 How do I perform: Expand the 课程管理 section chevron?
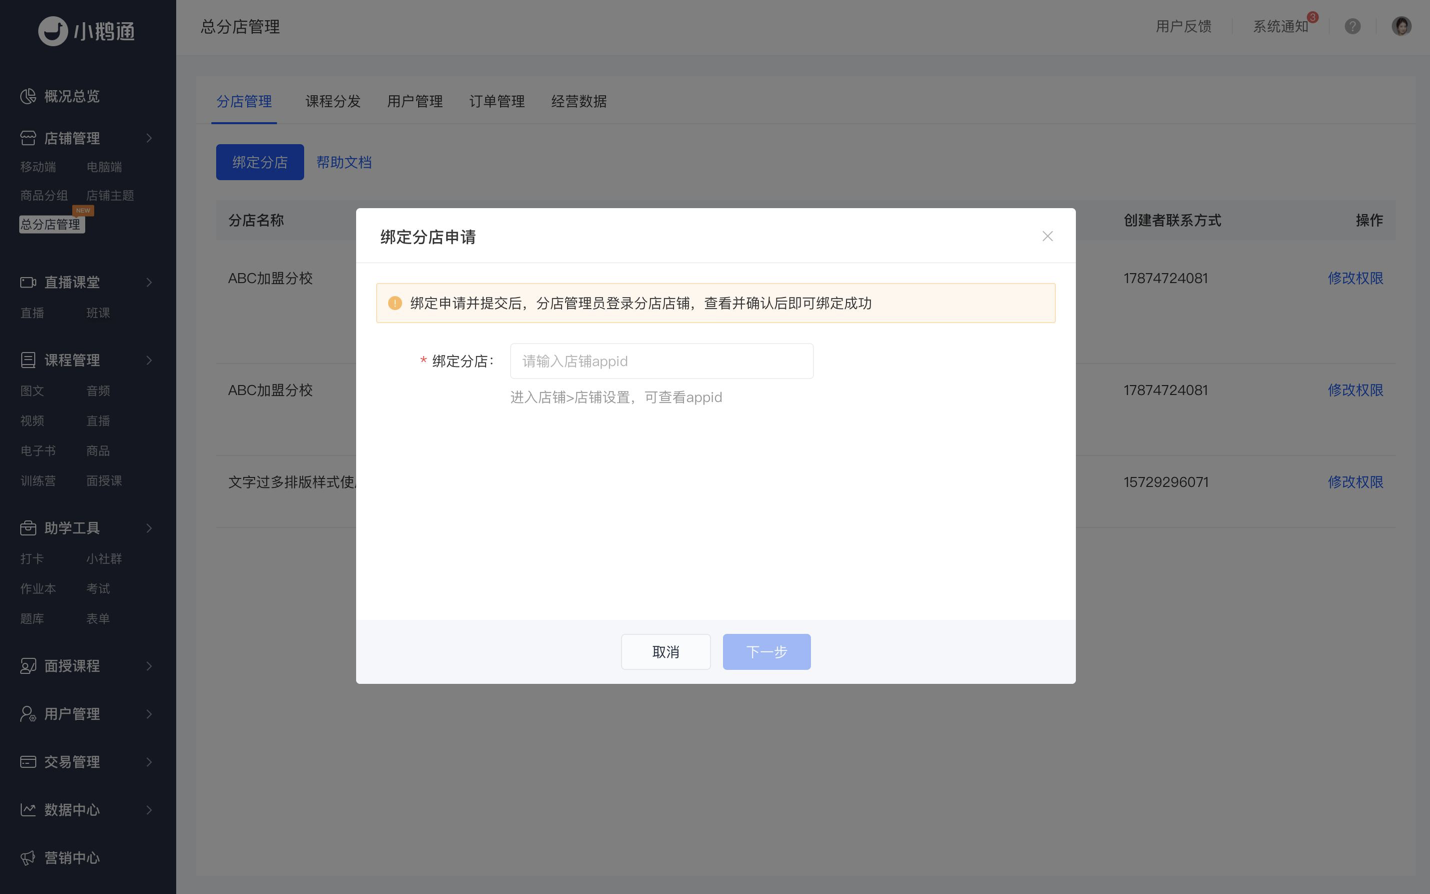point(149,360)
